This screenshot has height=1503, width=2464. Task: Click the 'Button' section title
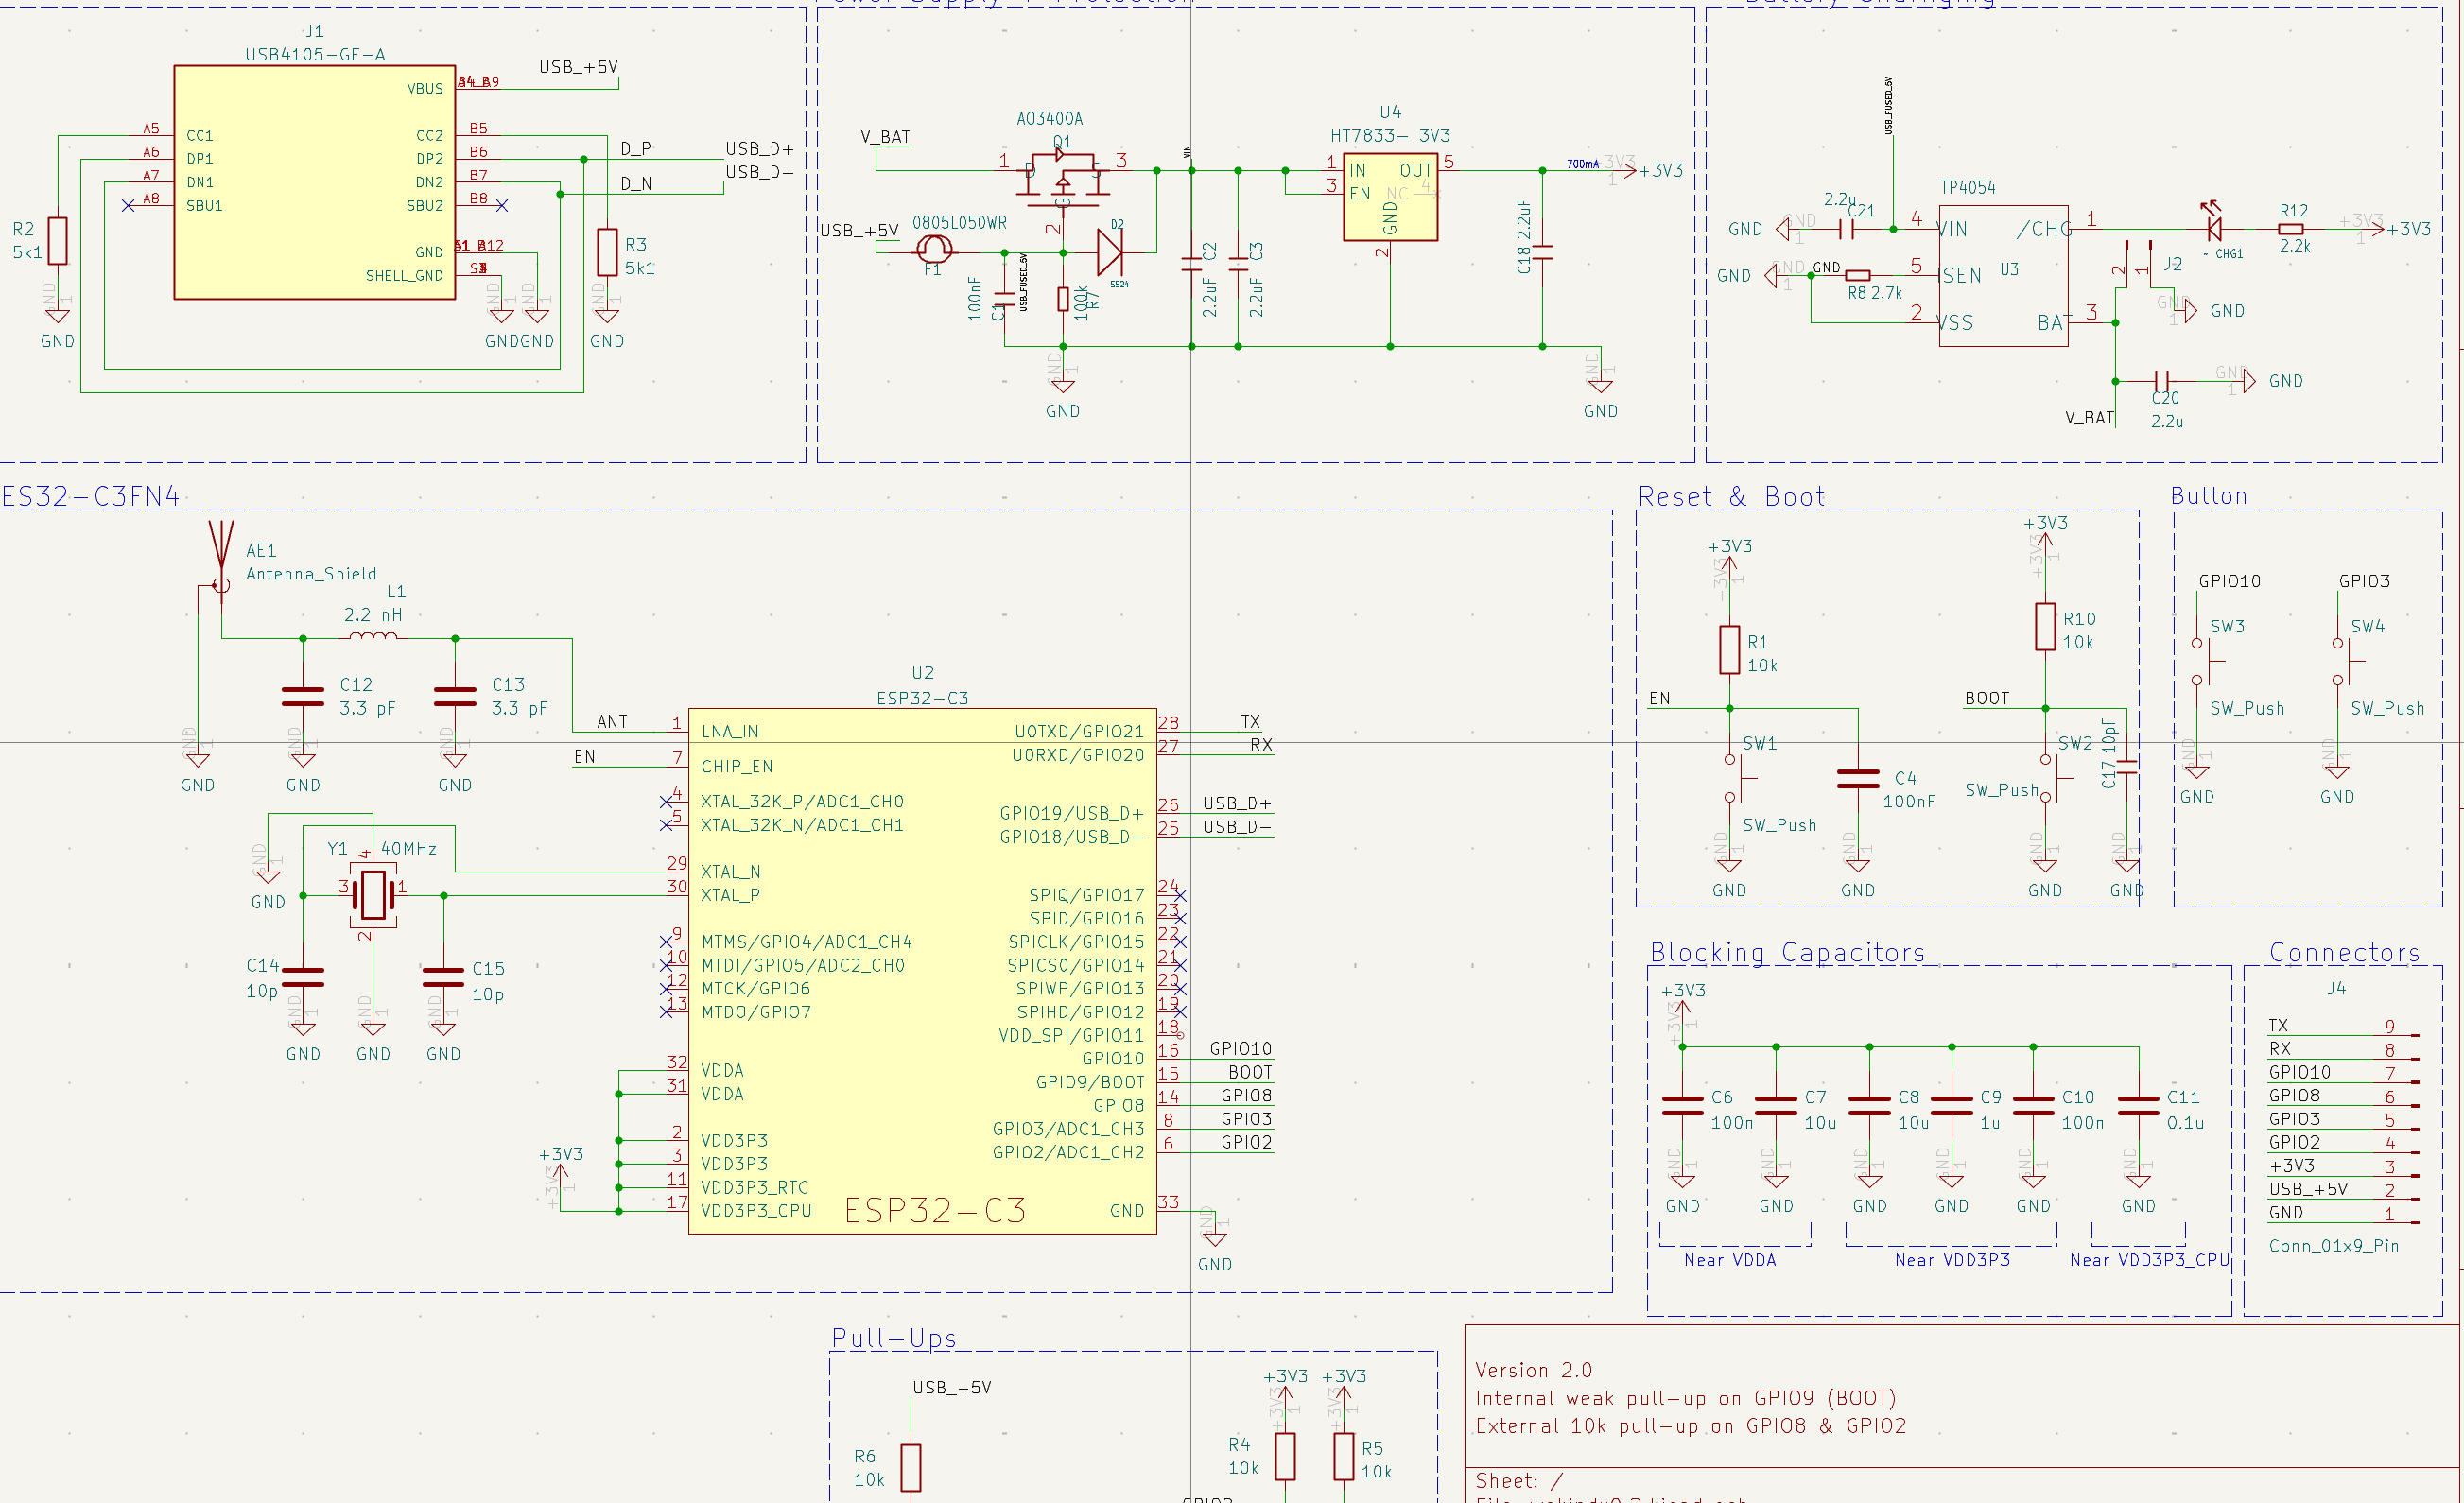[2209, 496]
